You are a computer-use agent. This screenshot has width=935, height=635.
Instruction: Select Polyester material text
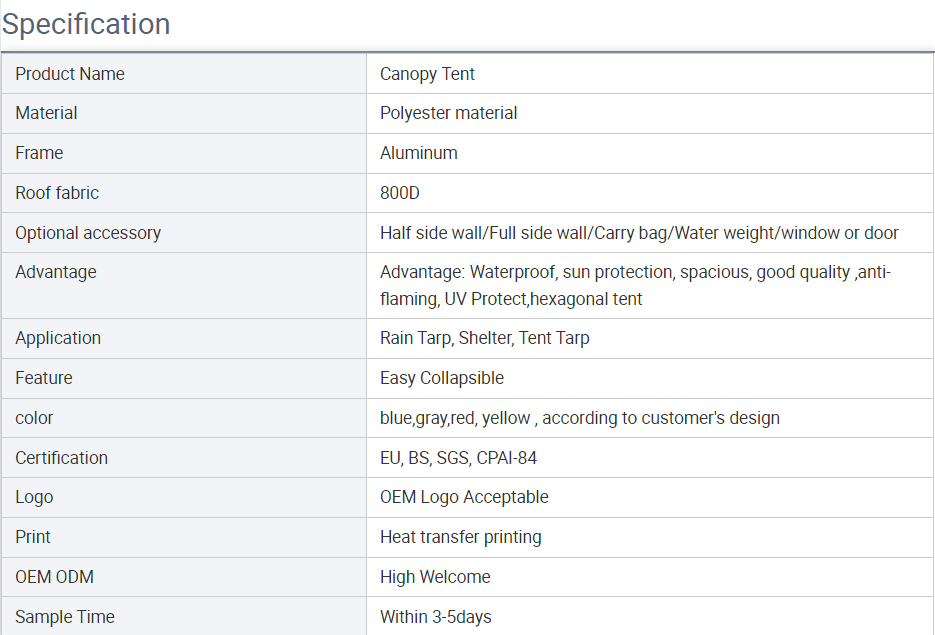click(448, 113)
